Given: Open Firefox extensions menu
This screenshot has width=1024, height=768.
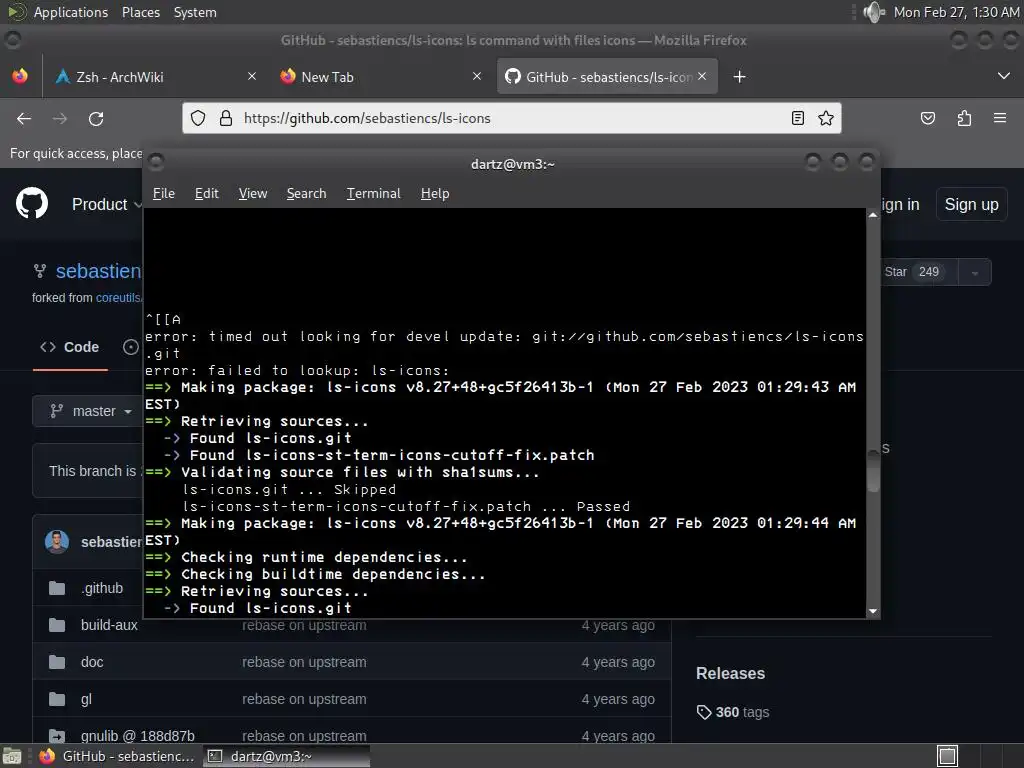Looking at the screenshot, I should click(x=964, y=118).
